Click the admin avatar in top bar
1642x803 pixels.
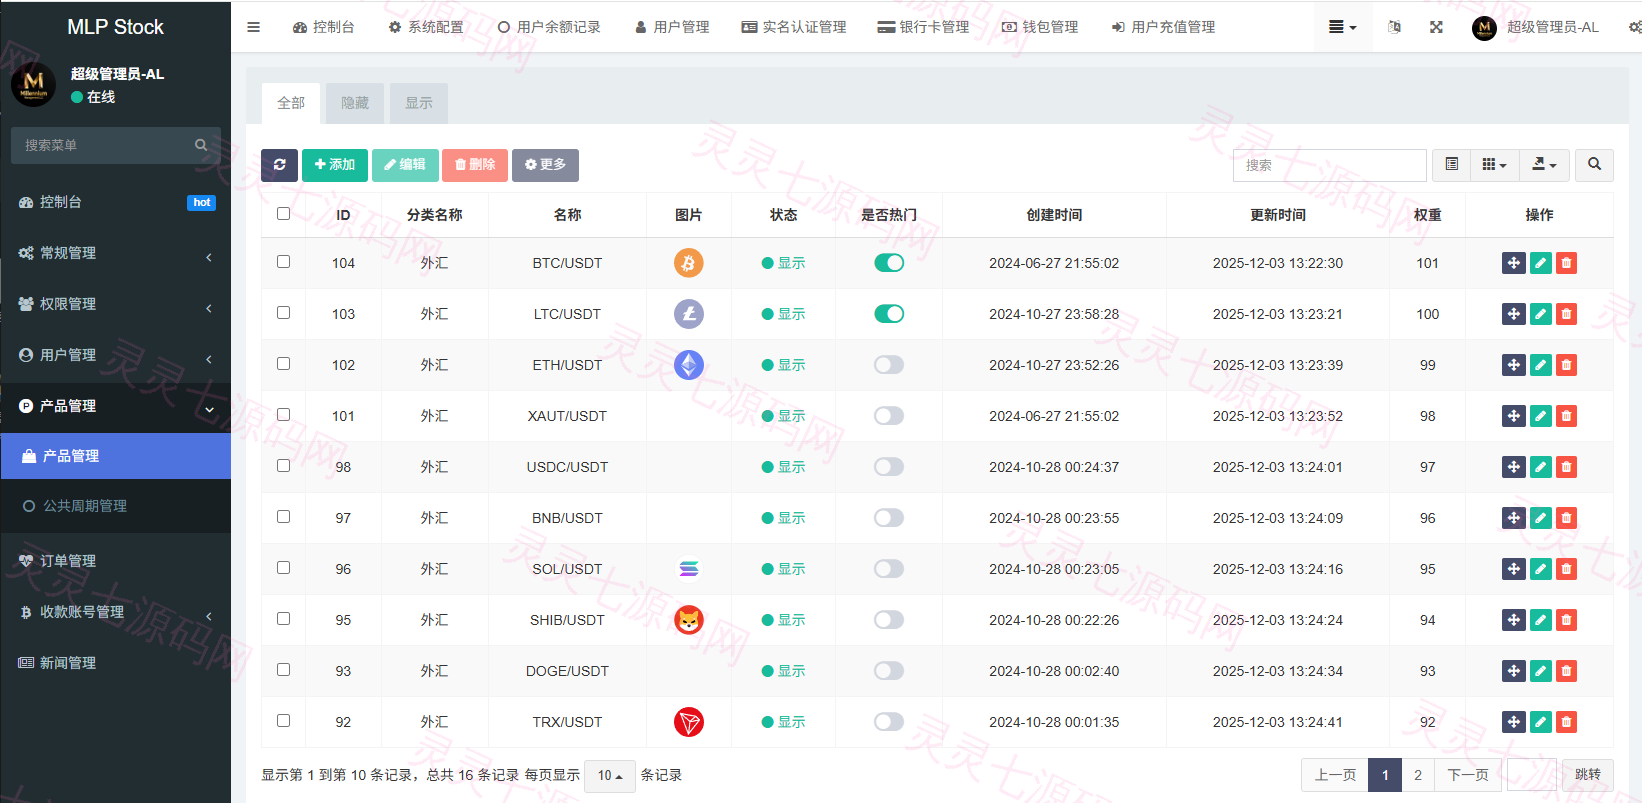point(1484,28)
